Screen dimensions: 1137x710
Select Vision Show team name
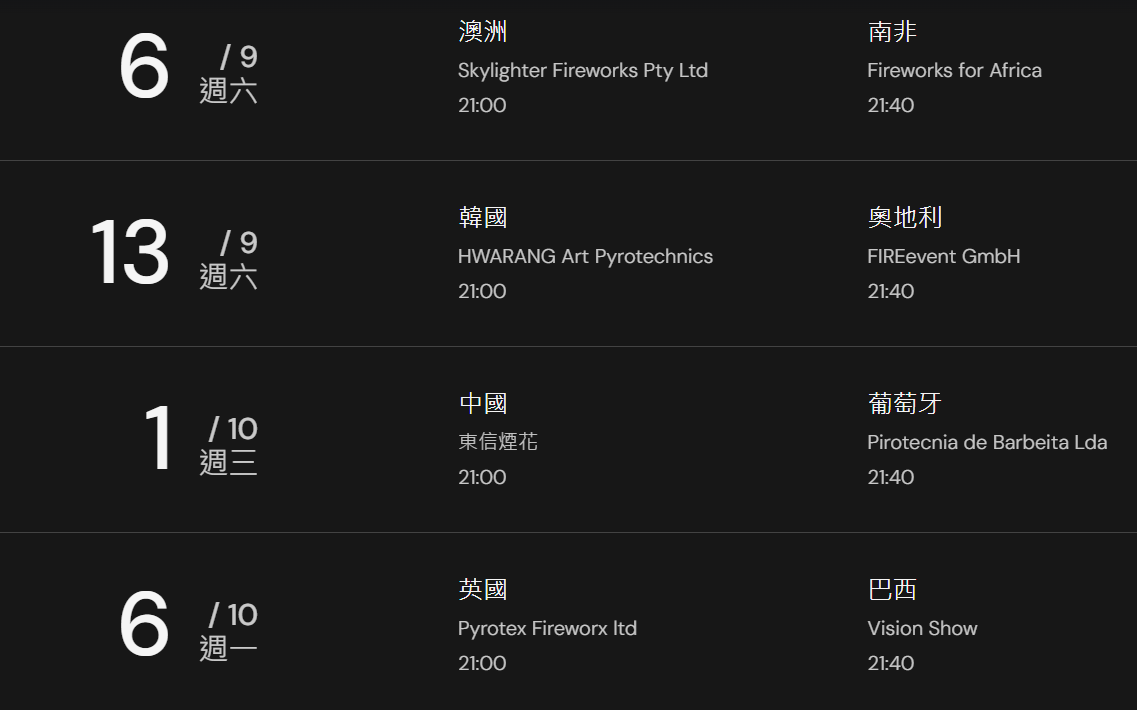tap(922, 629)
